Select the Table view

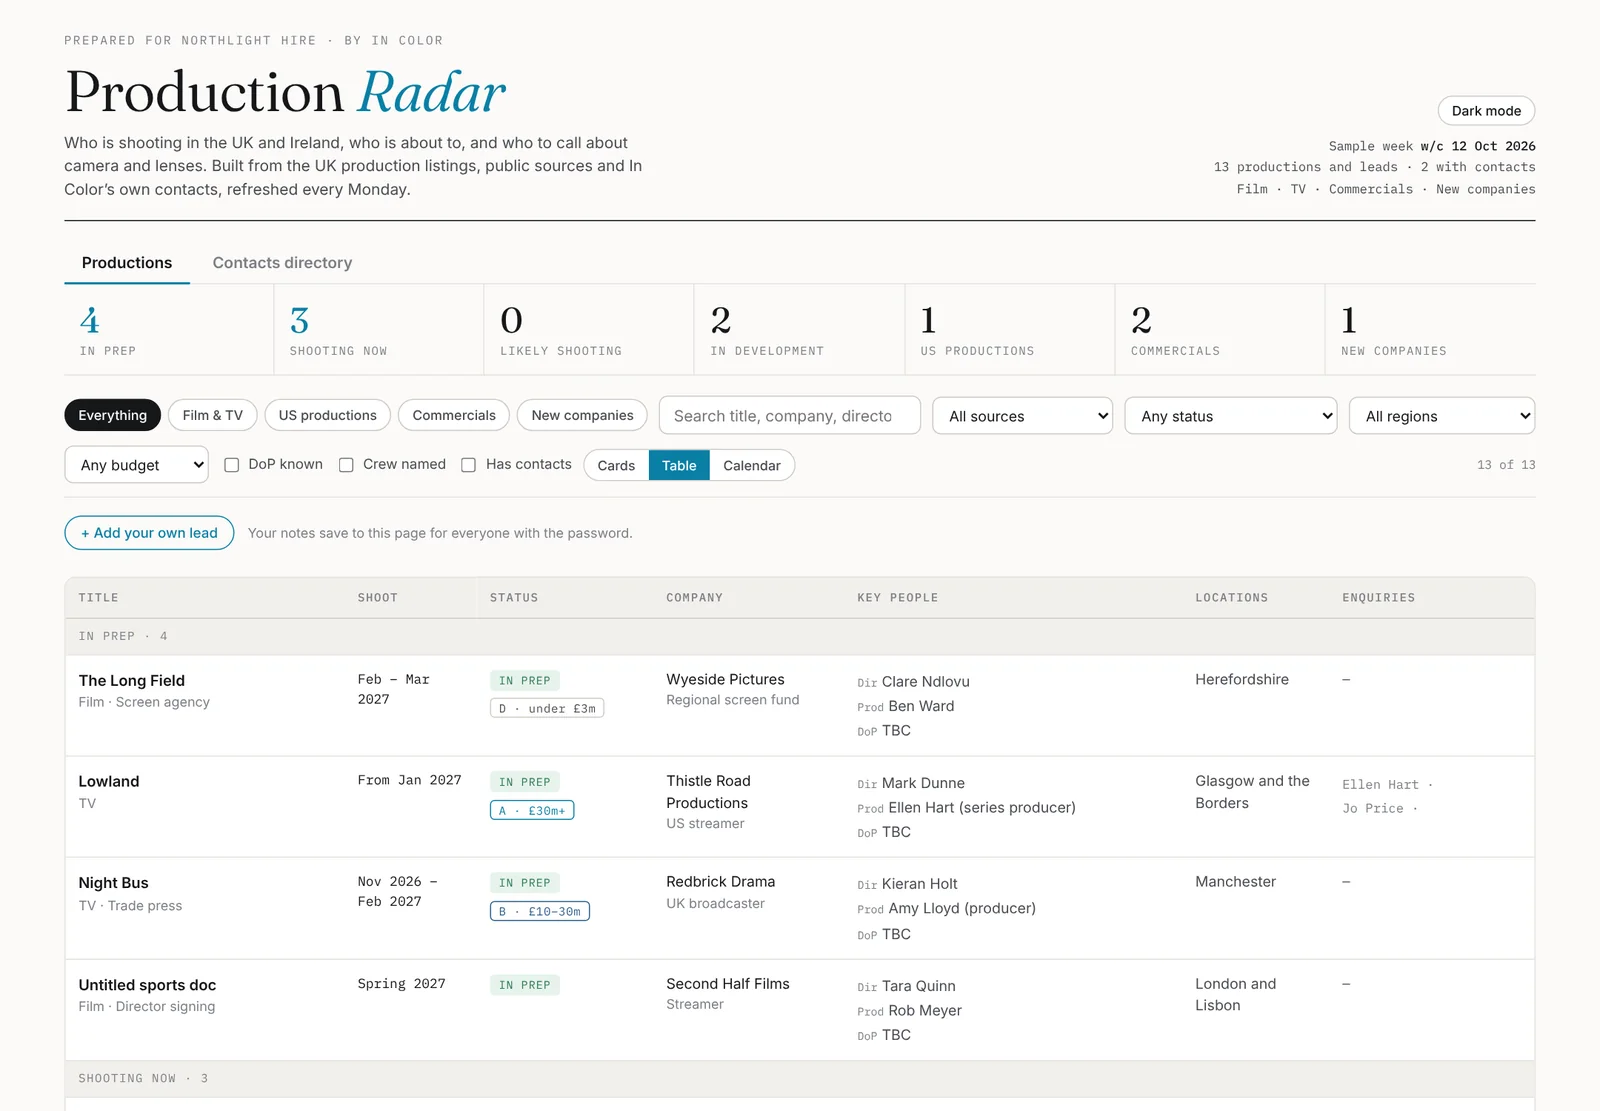pos(679,465)
